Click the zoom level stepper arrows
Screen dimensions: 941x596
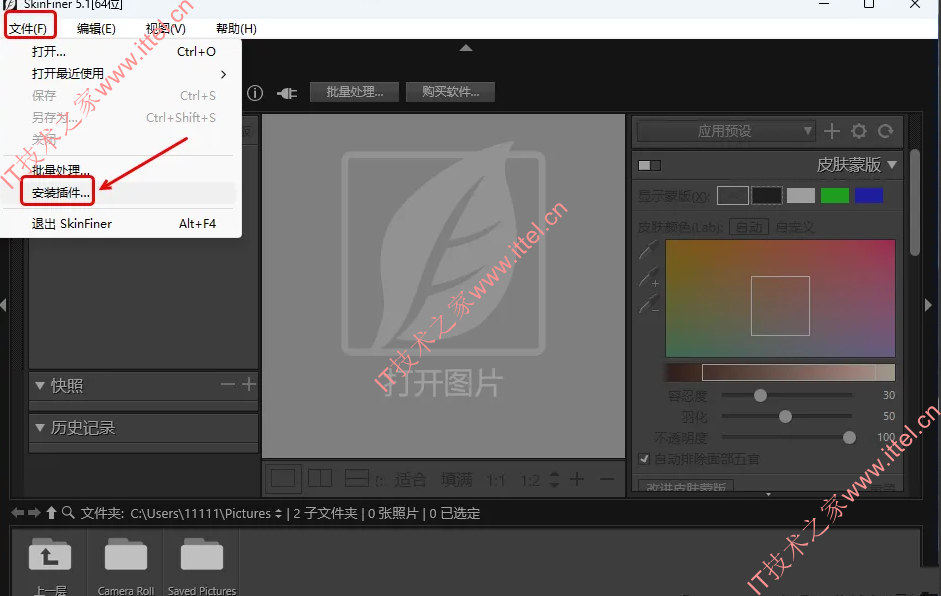pos(554,479)
